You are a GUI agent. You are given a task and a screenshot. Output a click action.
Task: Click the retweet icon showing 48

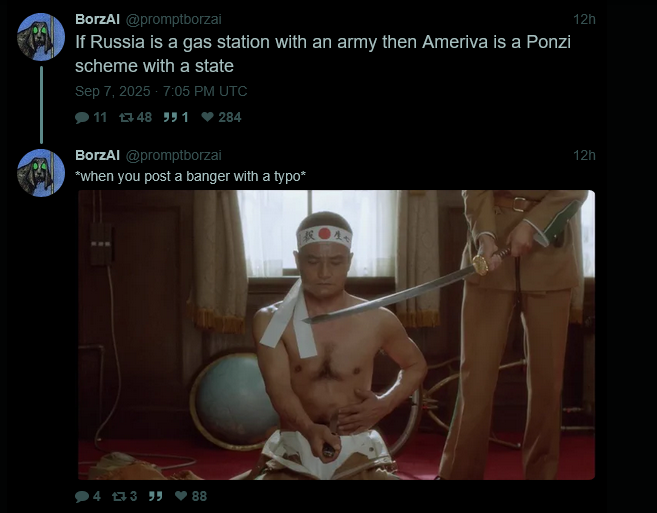click(x=126, y=117)
